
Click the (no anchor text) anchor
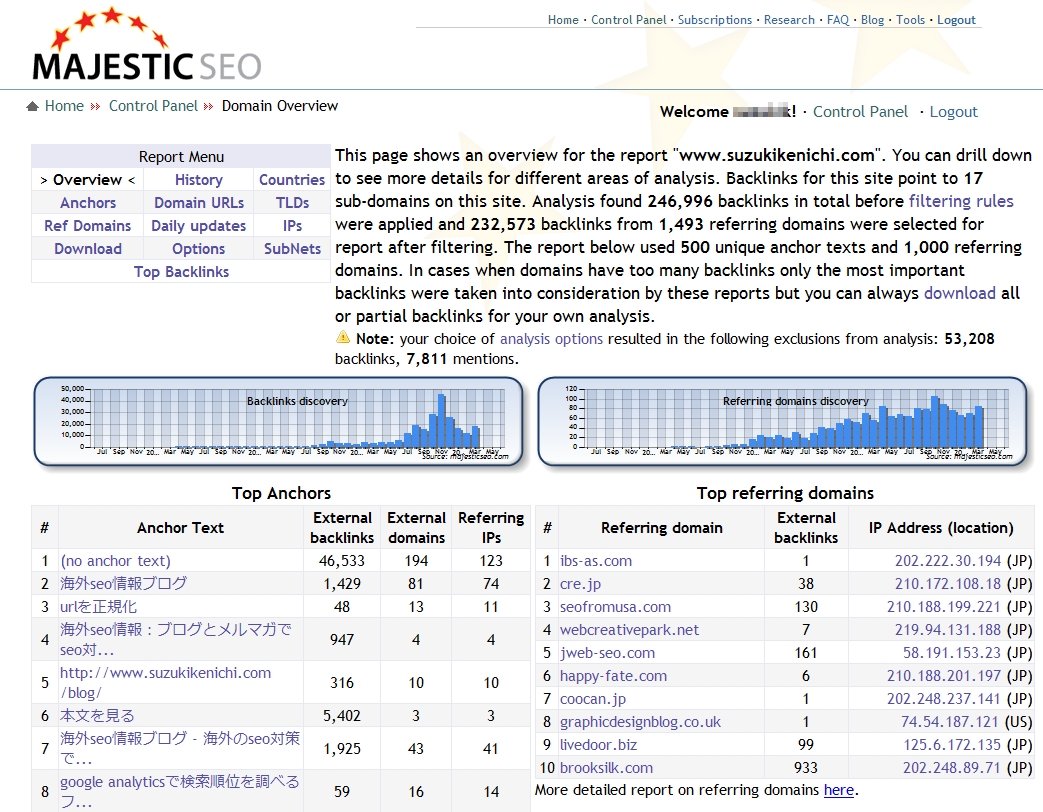(115, 561)
